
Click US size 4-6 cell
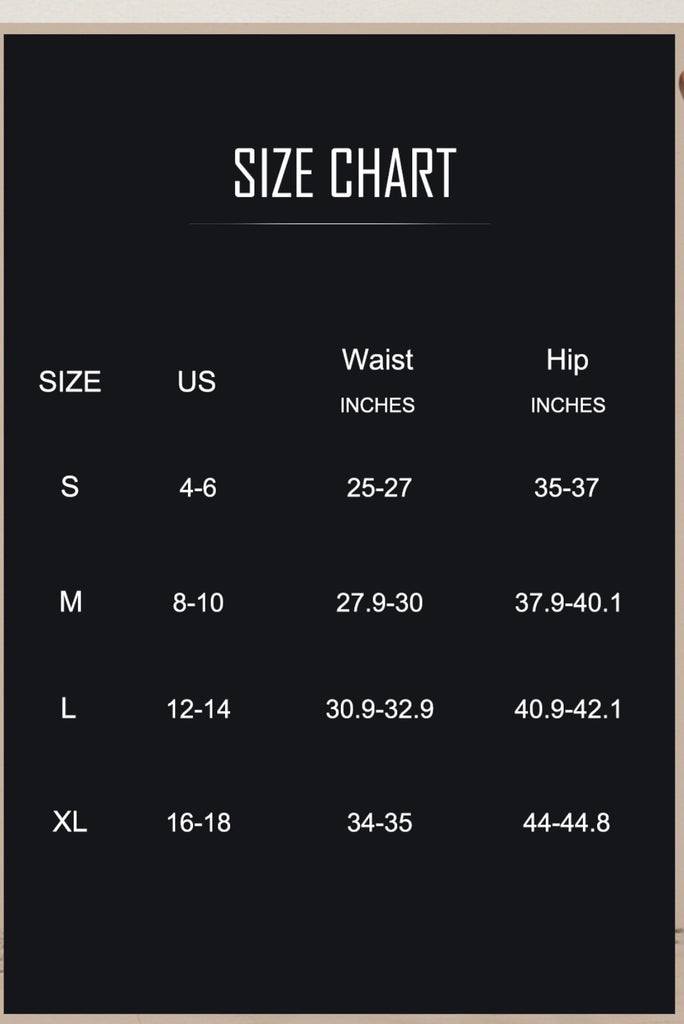[x=198, y=488]
